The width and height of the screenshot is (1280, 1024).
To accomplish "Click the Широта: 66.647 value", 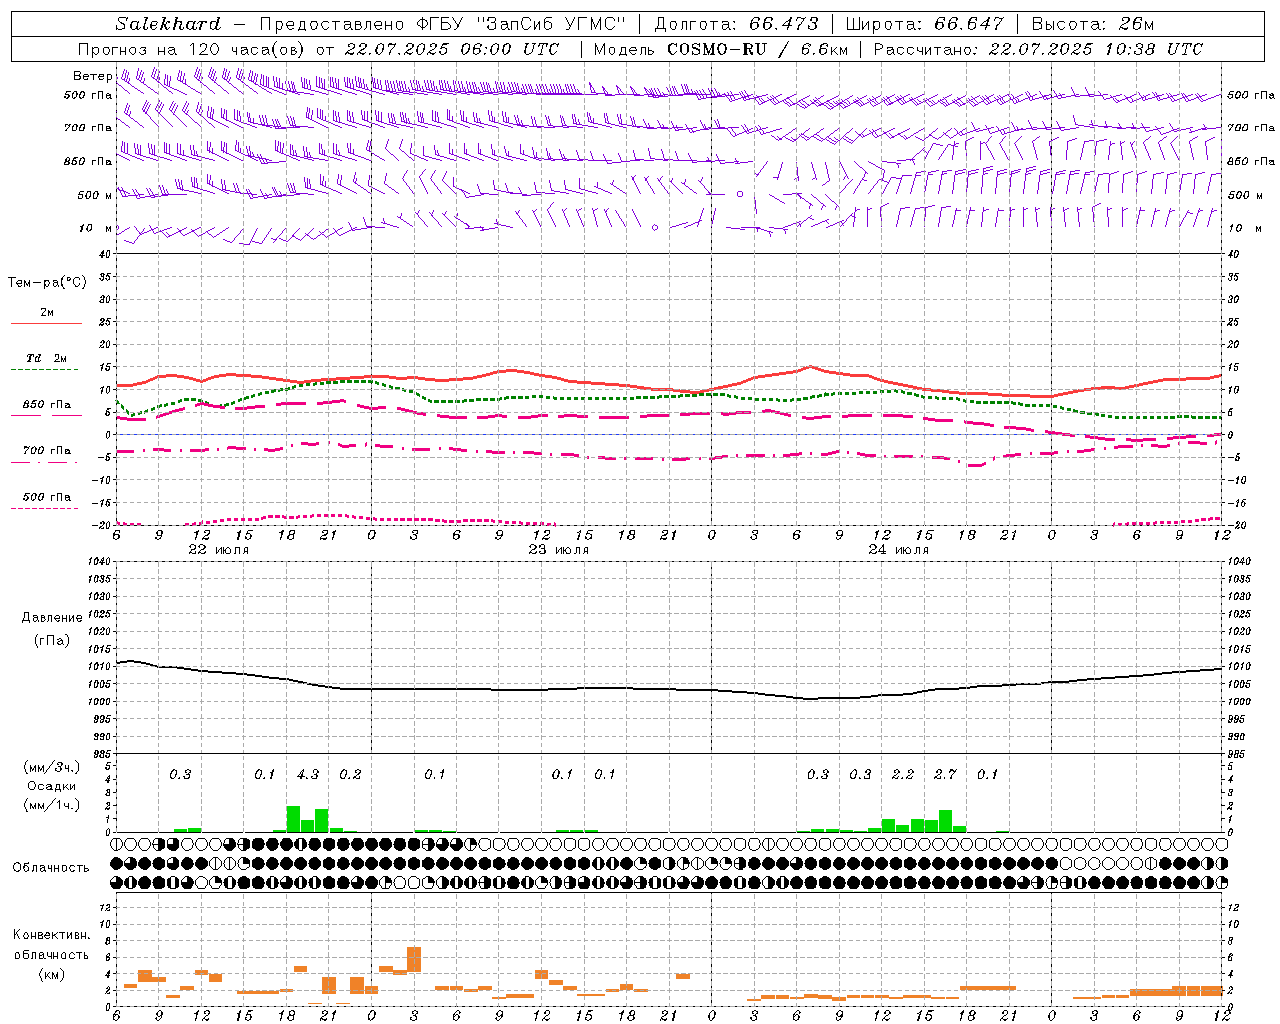I will pyautogui.click(x=925, y=24).
